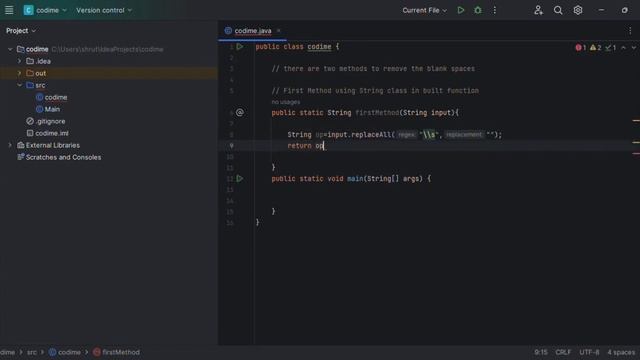Go to previous highlighted error arrow
The height and width of the screenshot is (360, 640).
point(623,48)
